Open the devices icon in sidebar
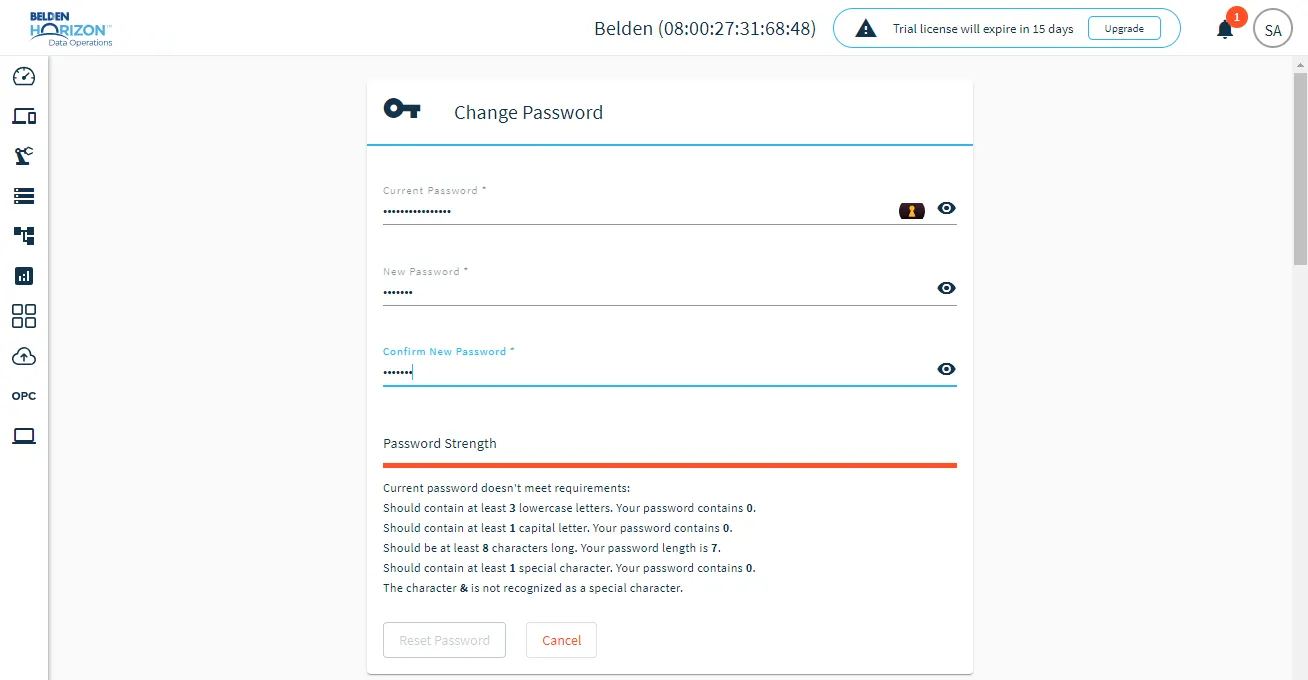Viewport: 1308px width, 680px height. pyautogui.click(x=24, y=116)
